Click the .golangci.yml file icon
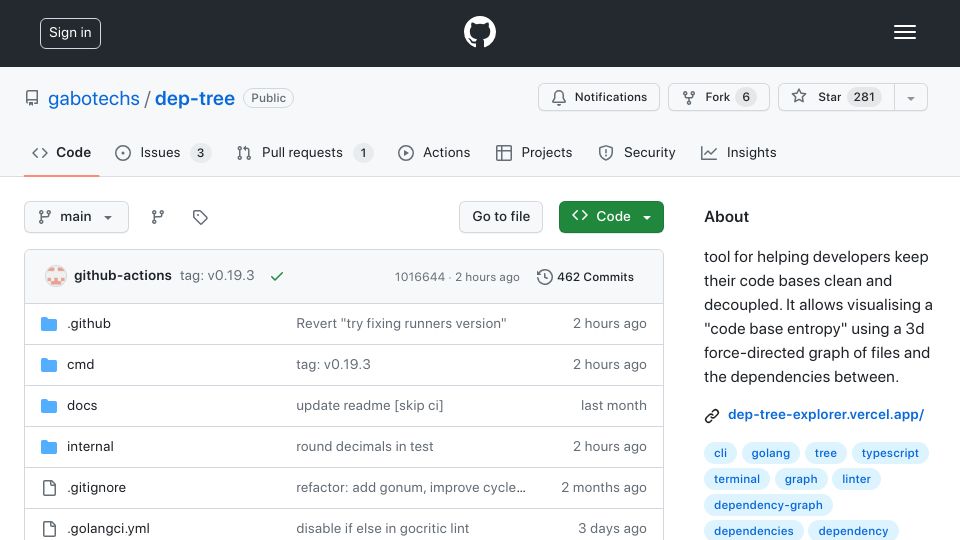Screen dimensions: 960x540 (49, 529)
